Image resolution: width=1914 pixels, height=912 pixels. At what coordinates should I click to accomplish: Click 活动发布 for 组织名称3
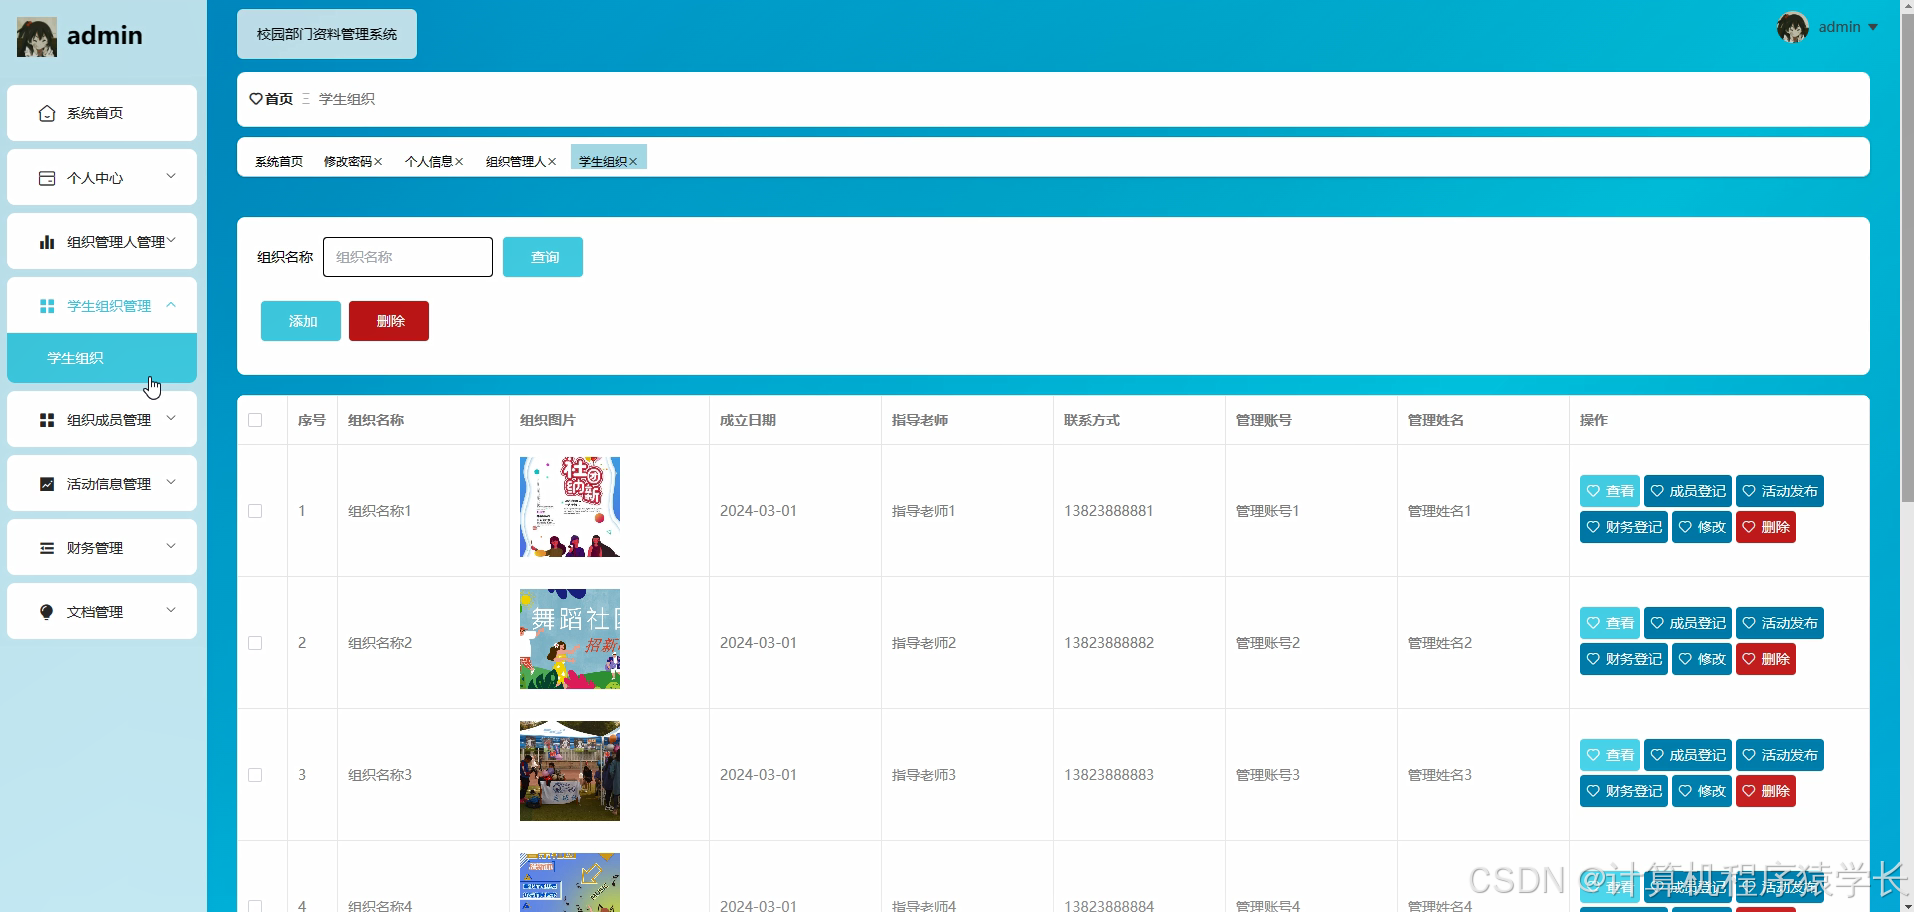pos(1780,755)
